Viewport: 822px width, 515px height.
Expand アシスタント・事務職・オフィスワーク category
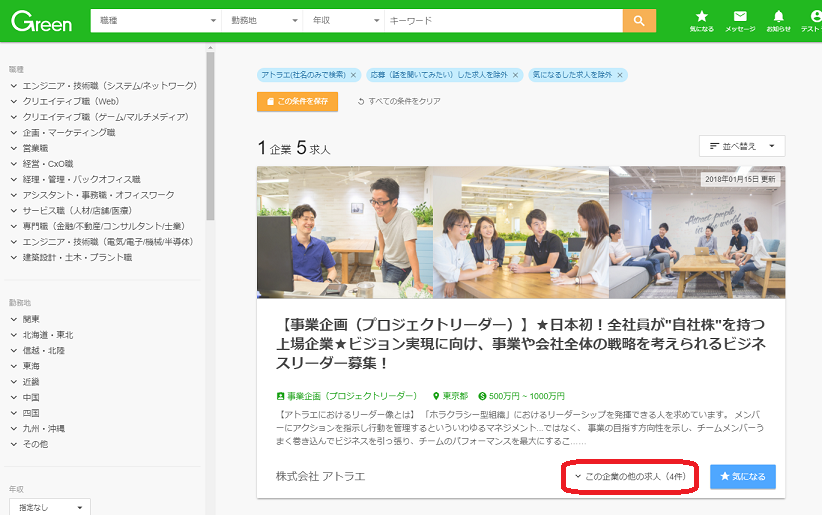92,195
